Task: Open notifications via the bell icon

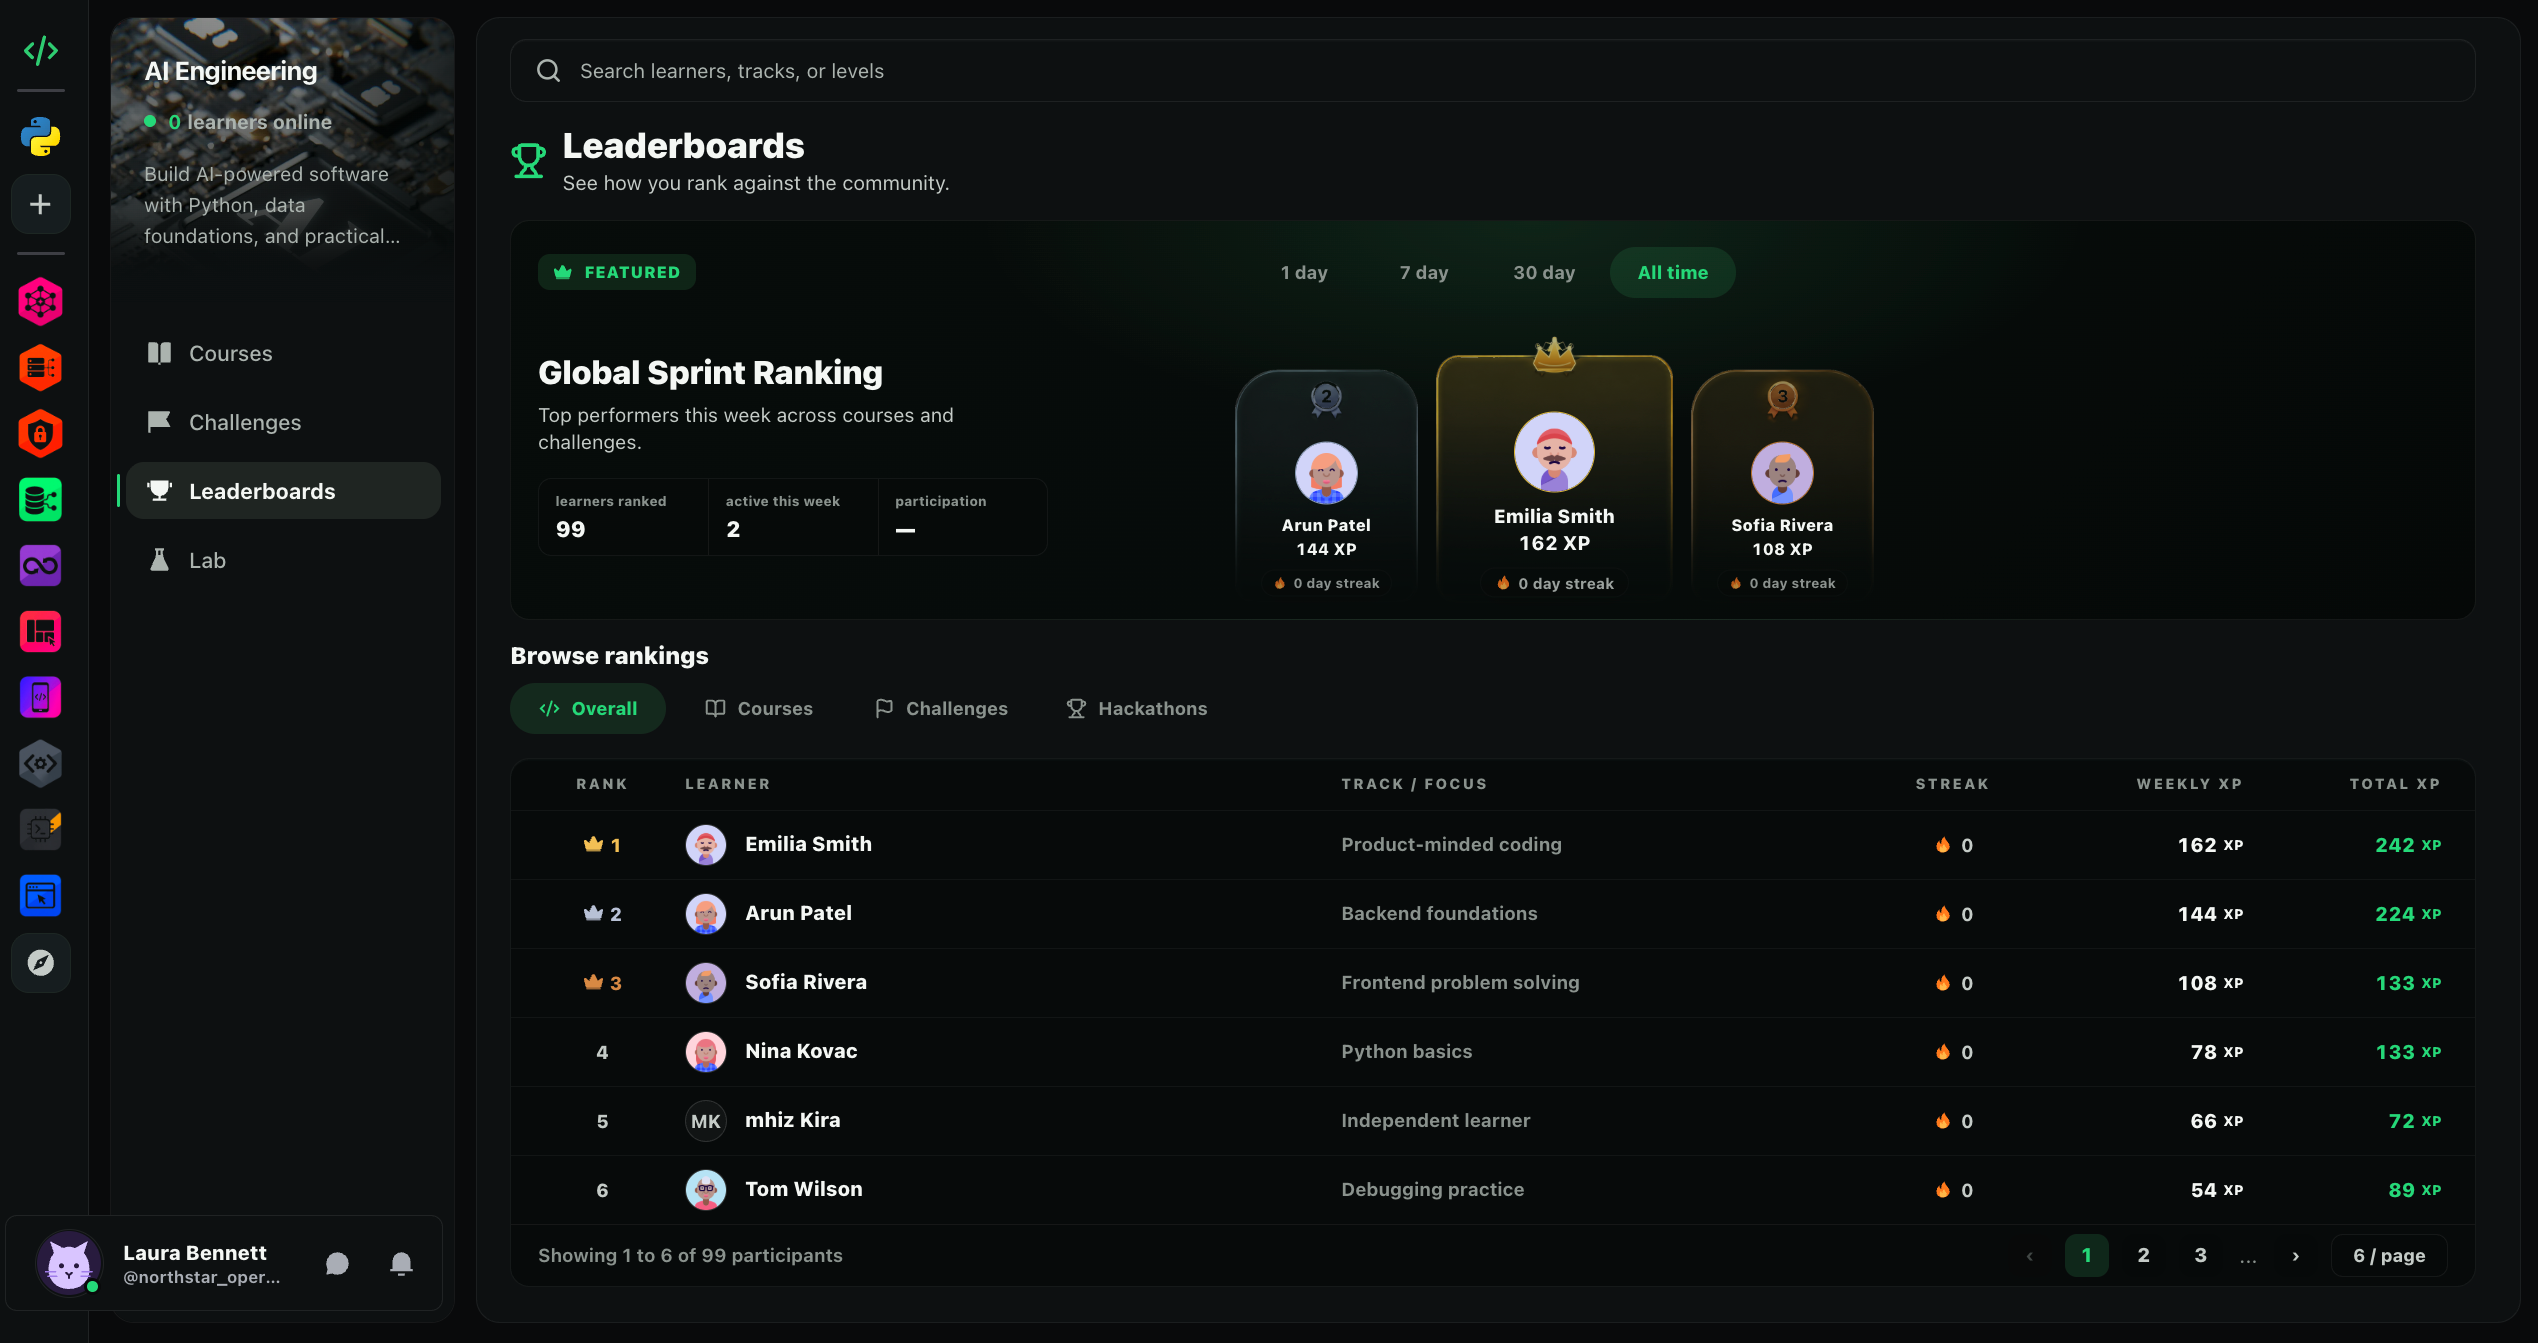Action: click(401, 1264)
